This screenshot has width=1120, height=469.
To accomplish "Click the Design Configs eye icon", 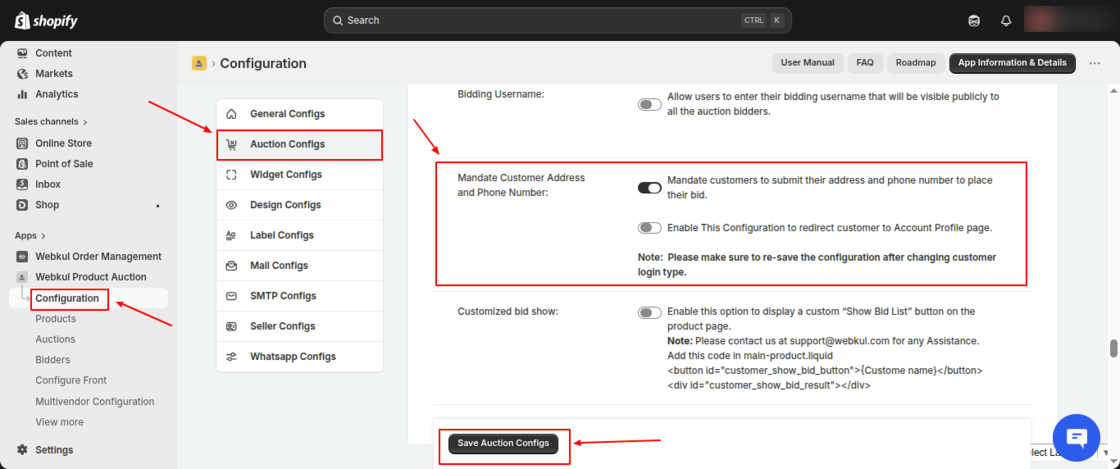I will 231,205.
